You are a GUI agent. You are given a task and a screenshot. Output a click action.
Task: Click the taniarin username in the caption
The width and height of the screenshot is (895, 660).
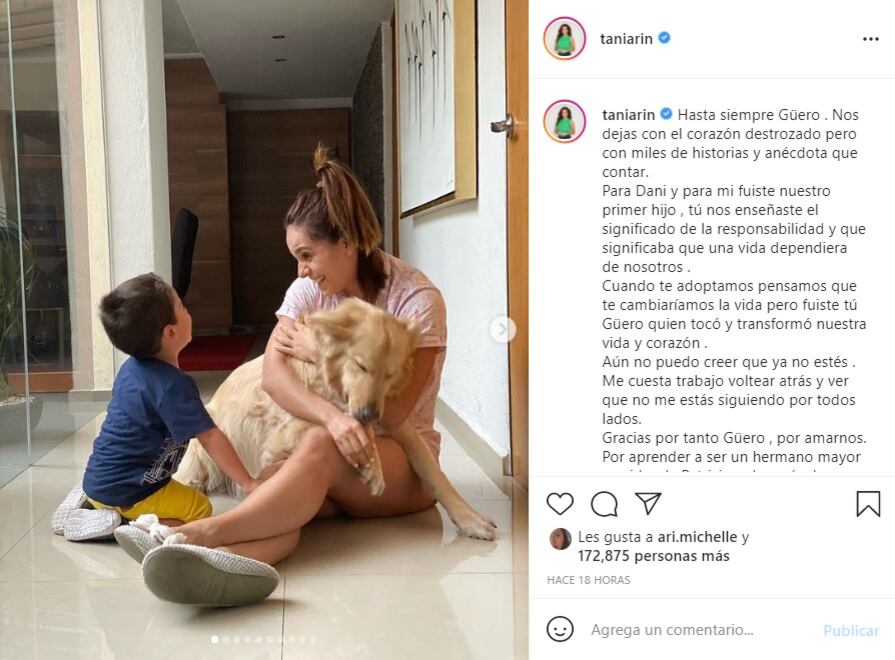628,115
